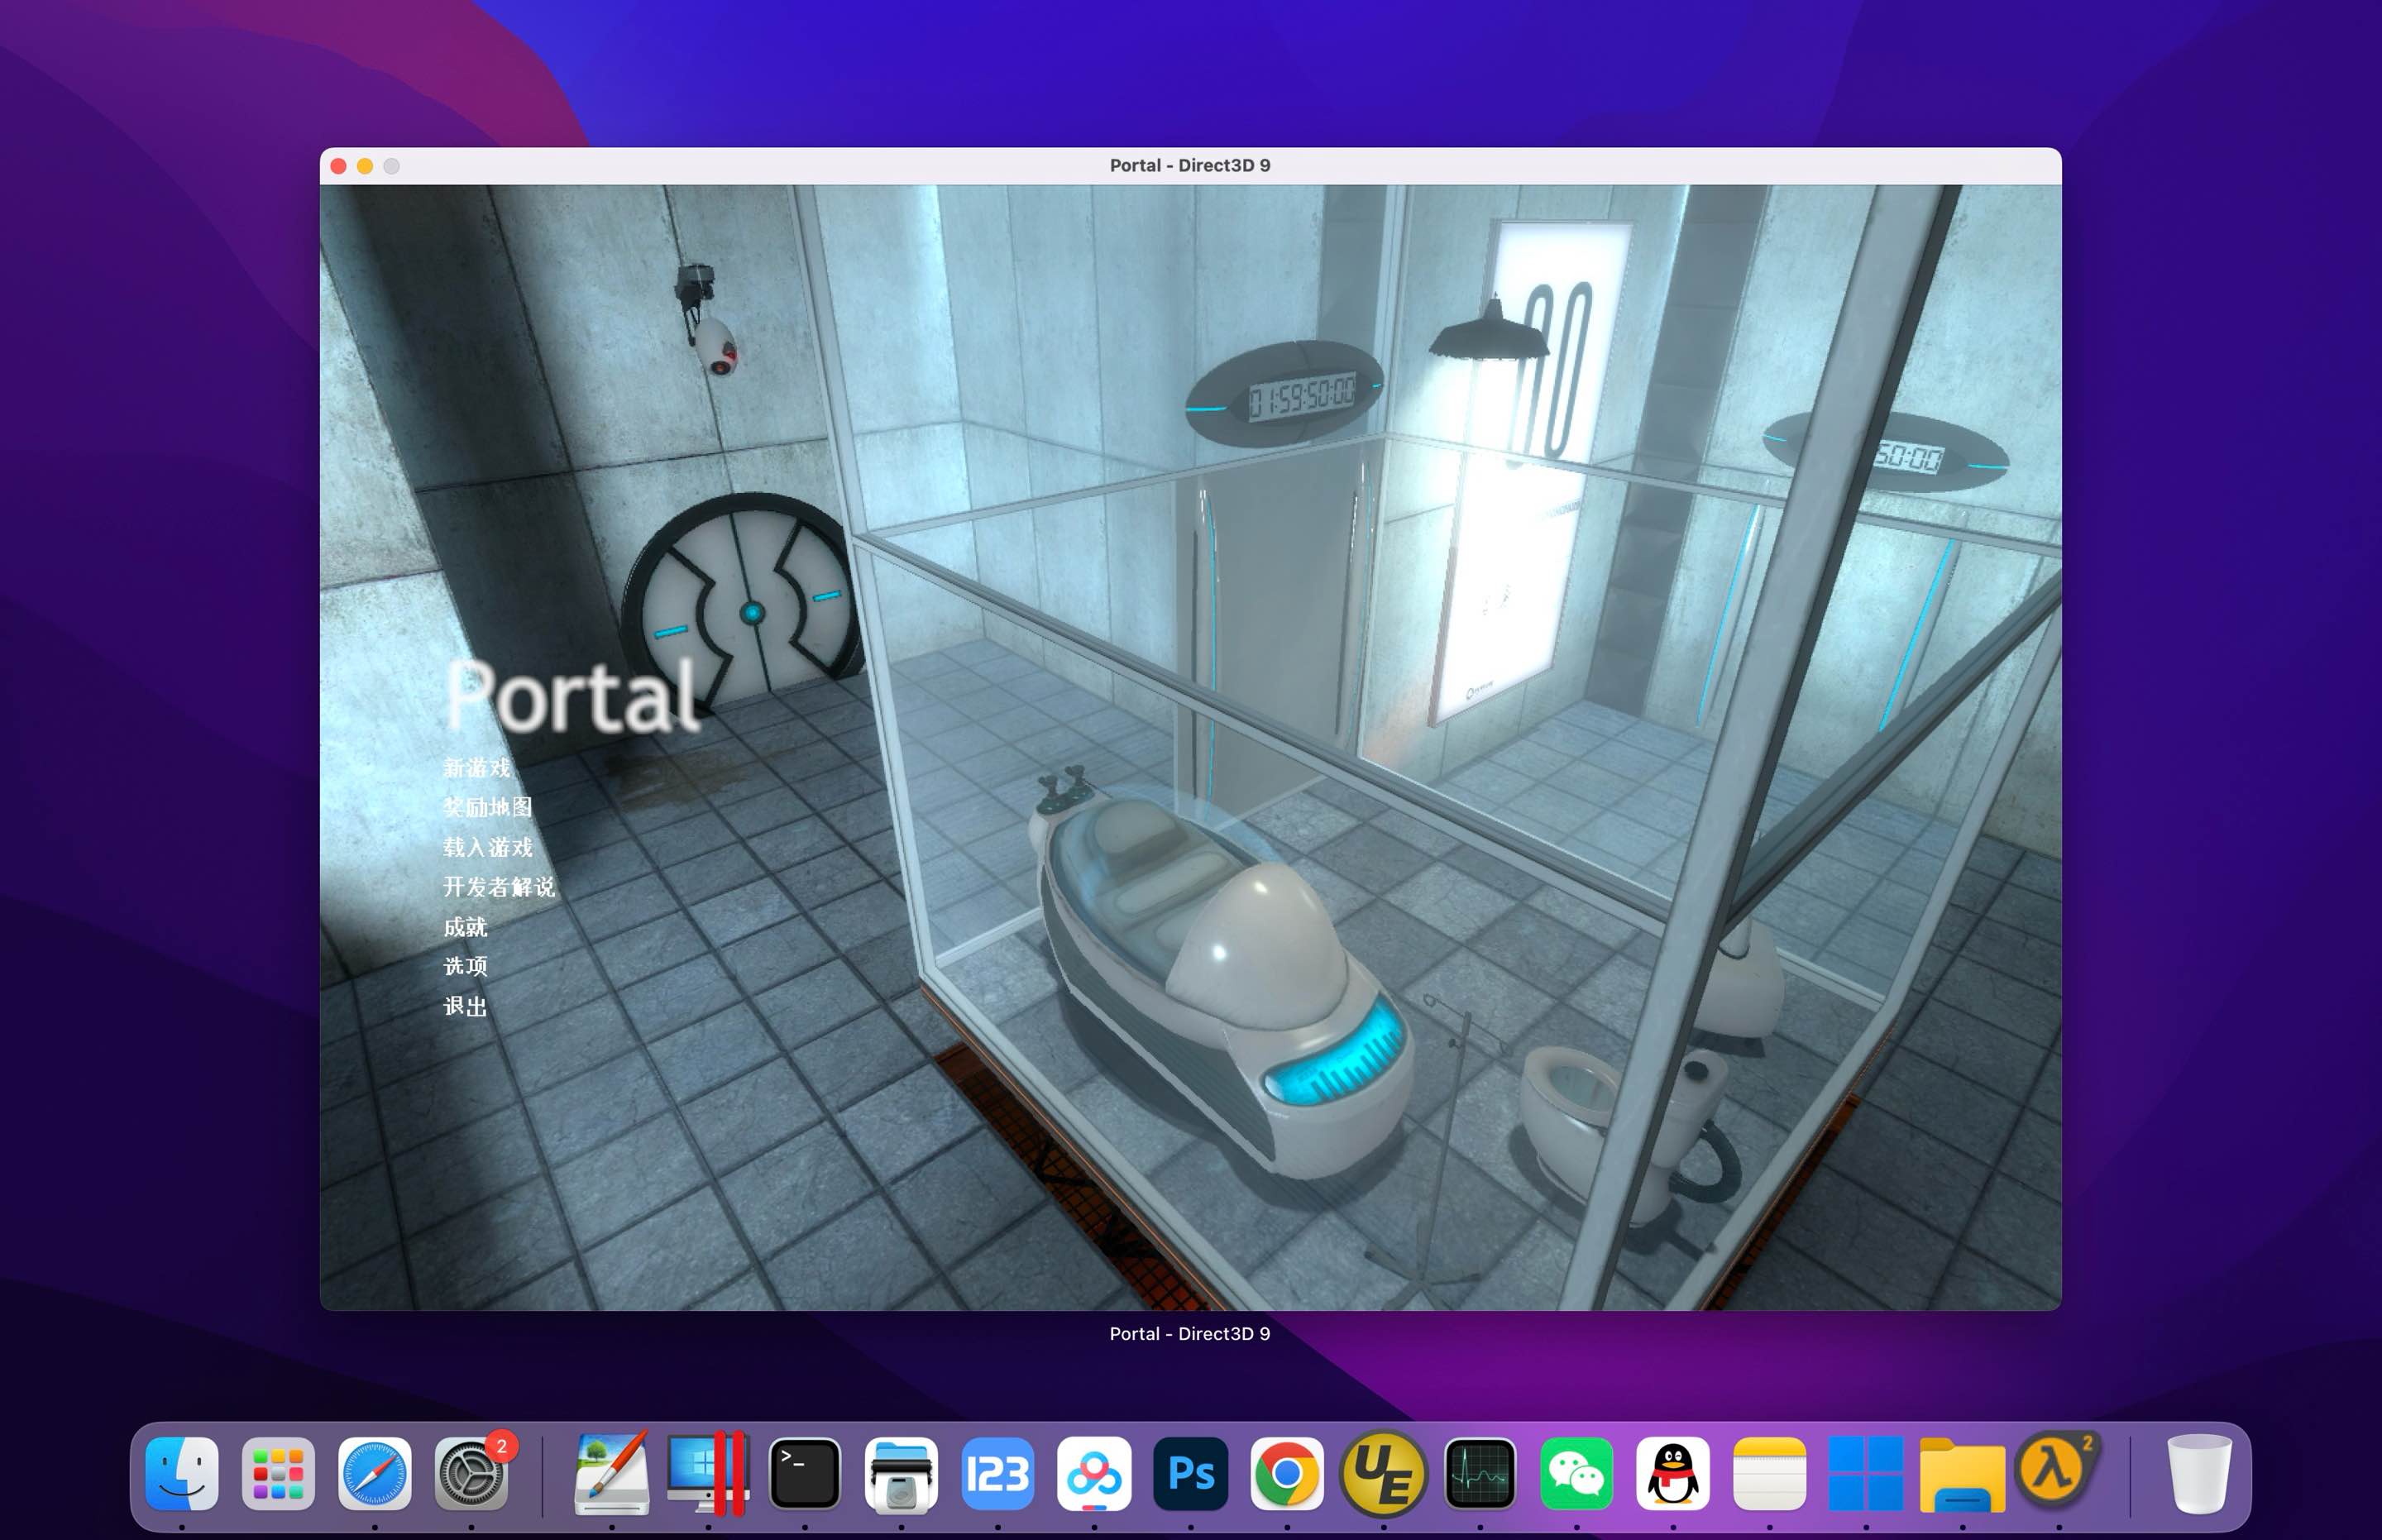Select 载入游戏 to load a game
The width and height of the screenshot is (2382, 1540).
click(488, 847)
